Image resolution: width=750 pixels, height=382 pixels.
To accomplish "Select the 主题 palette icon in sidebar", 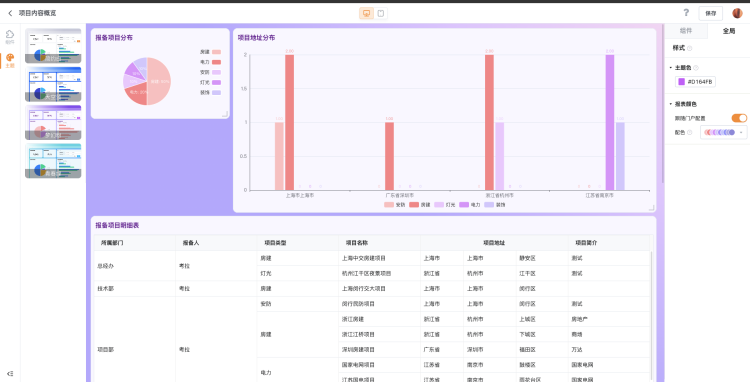I will coord(10,60).
